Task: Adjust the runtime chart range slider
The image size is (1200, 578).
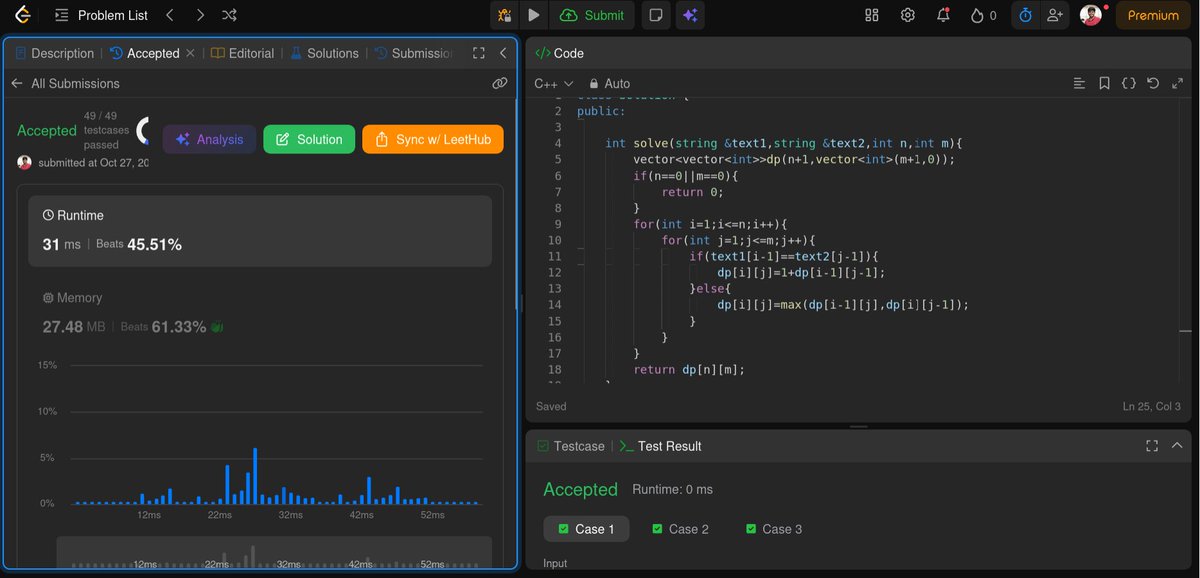Action: tap(274, 554)
